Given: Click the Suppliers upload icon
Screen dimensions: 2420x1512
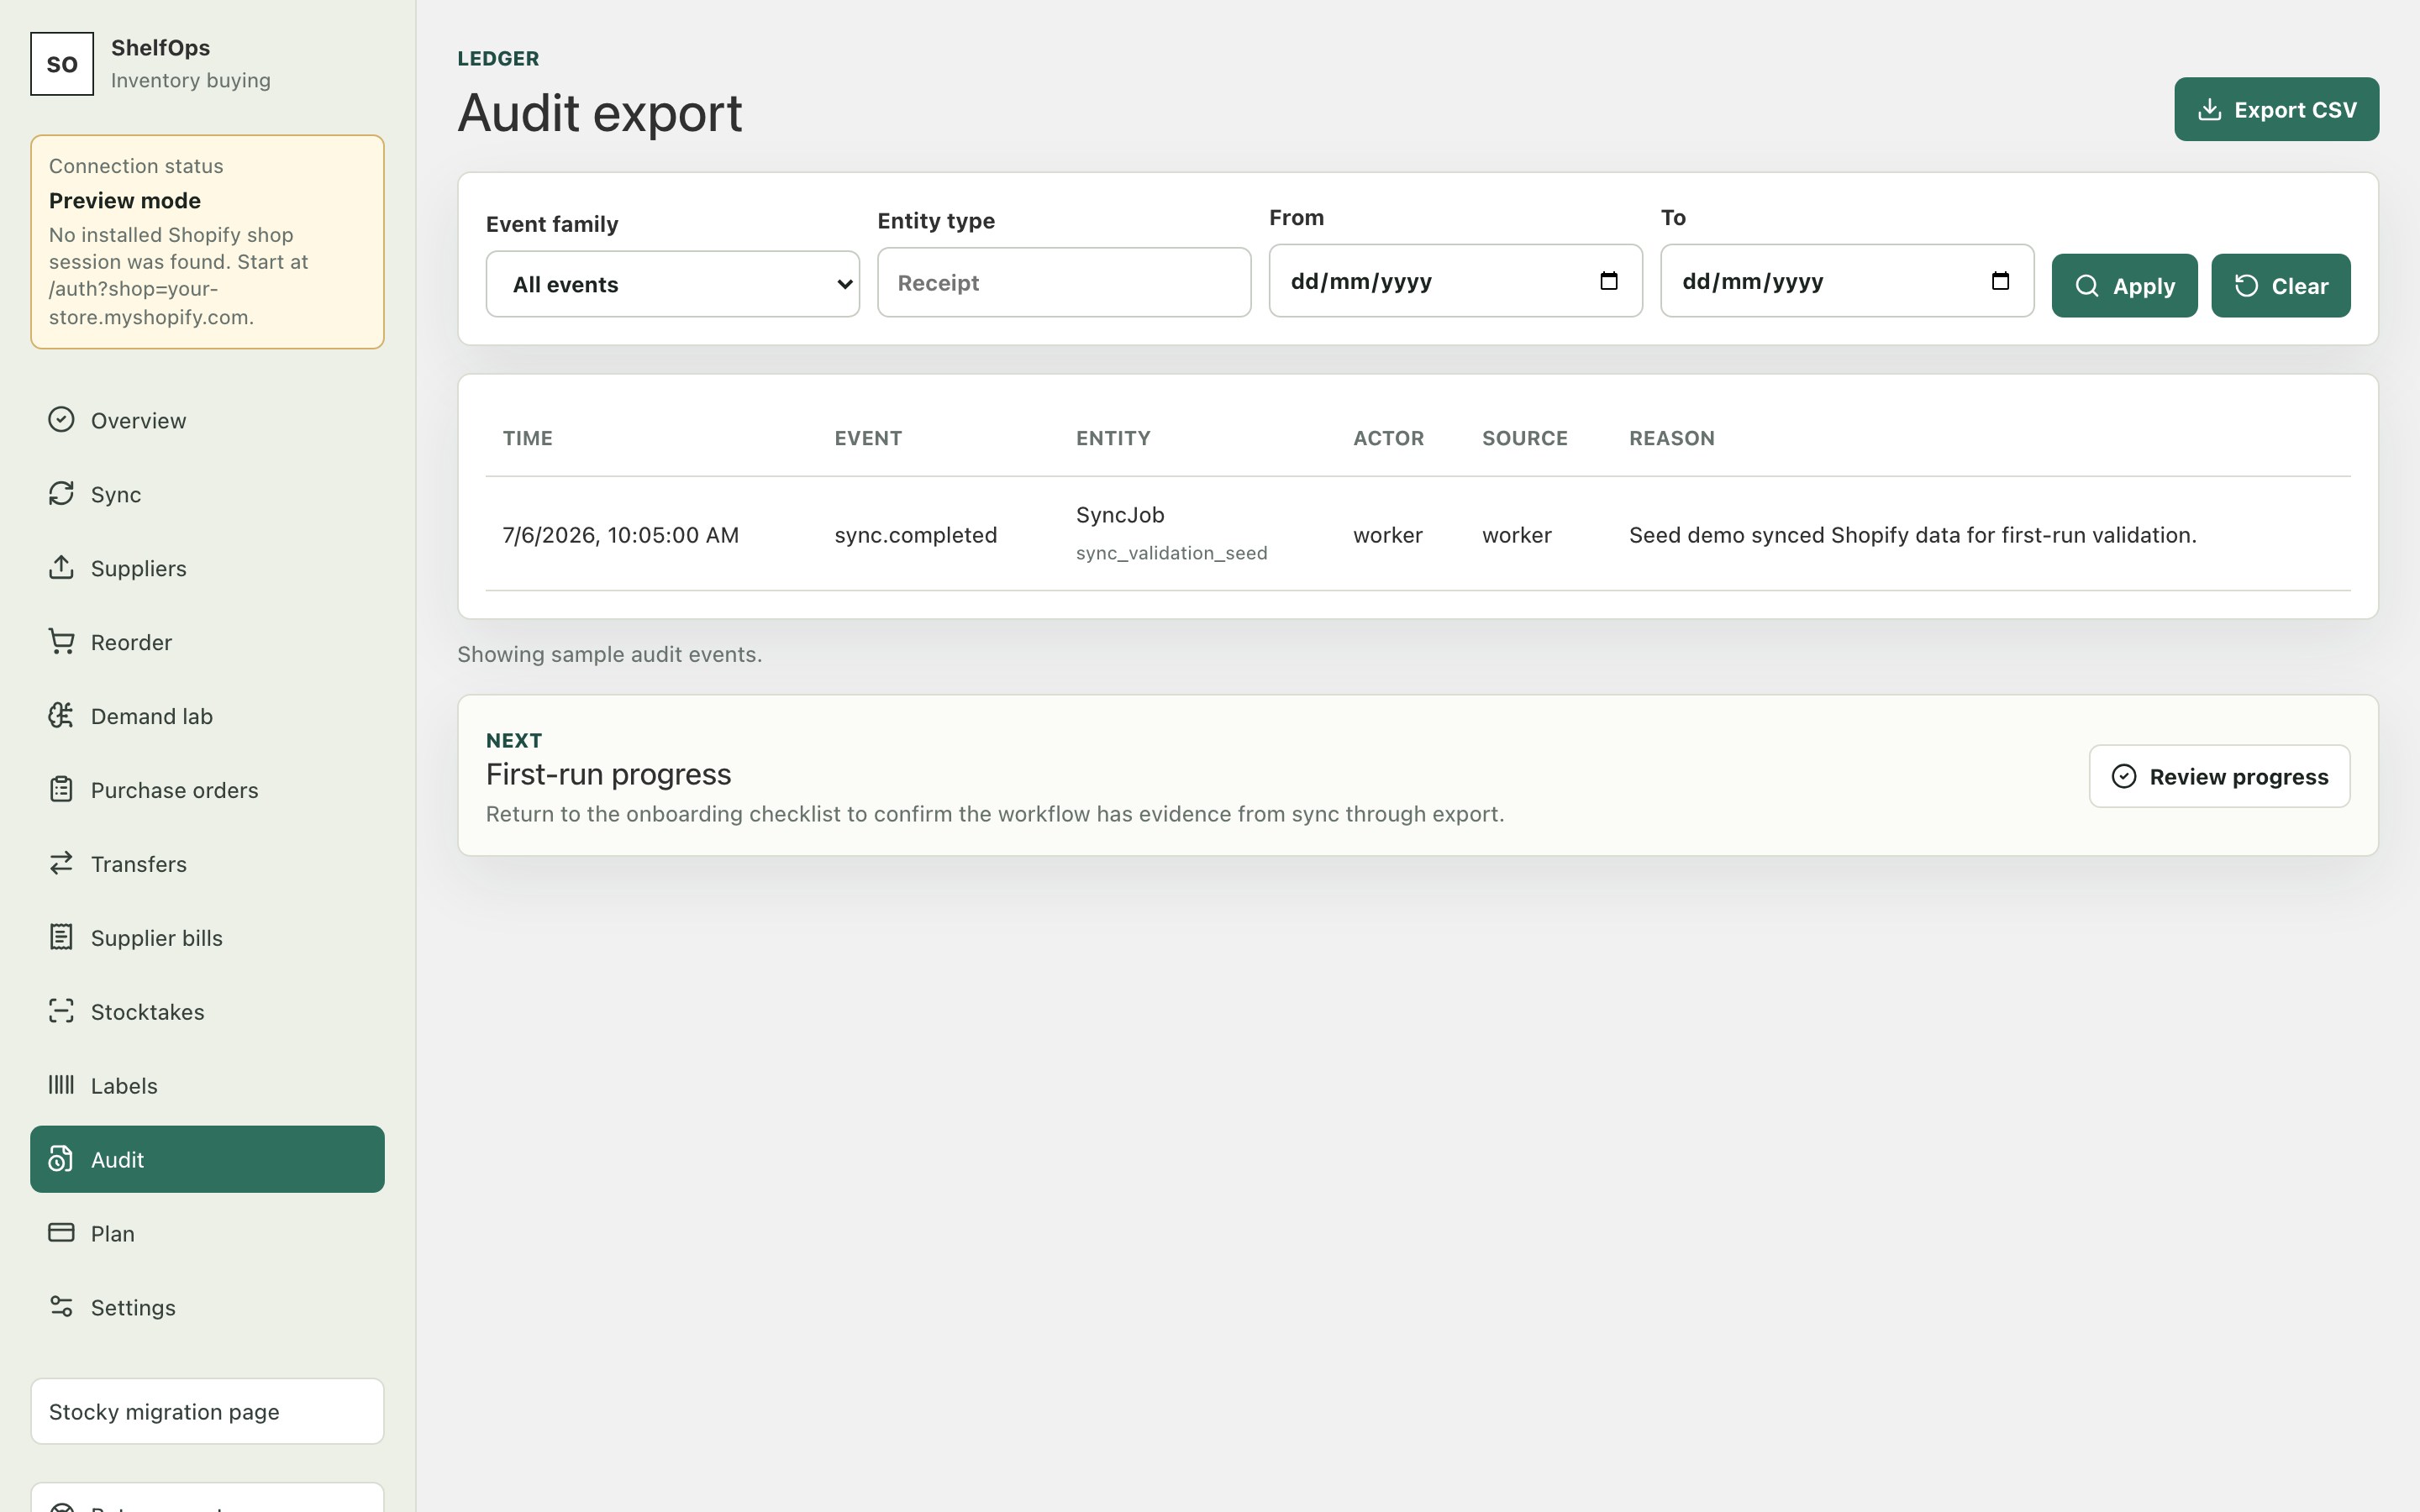Looking at the screenshot, I should tap(61, 567).
